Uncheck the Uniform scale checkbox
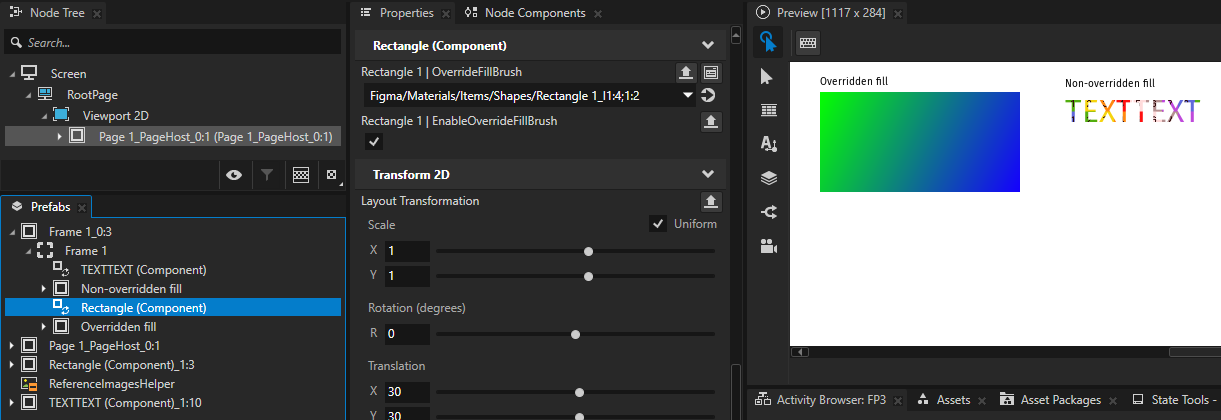 tap(657, 224)
